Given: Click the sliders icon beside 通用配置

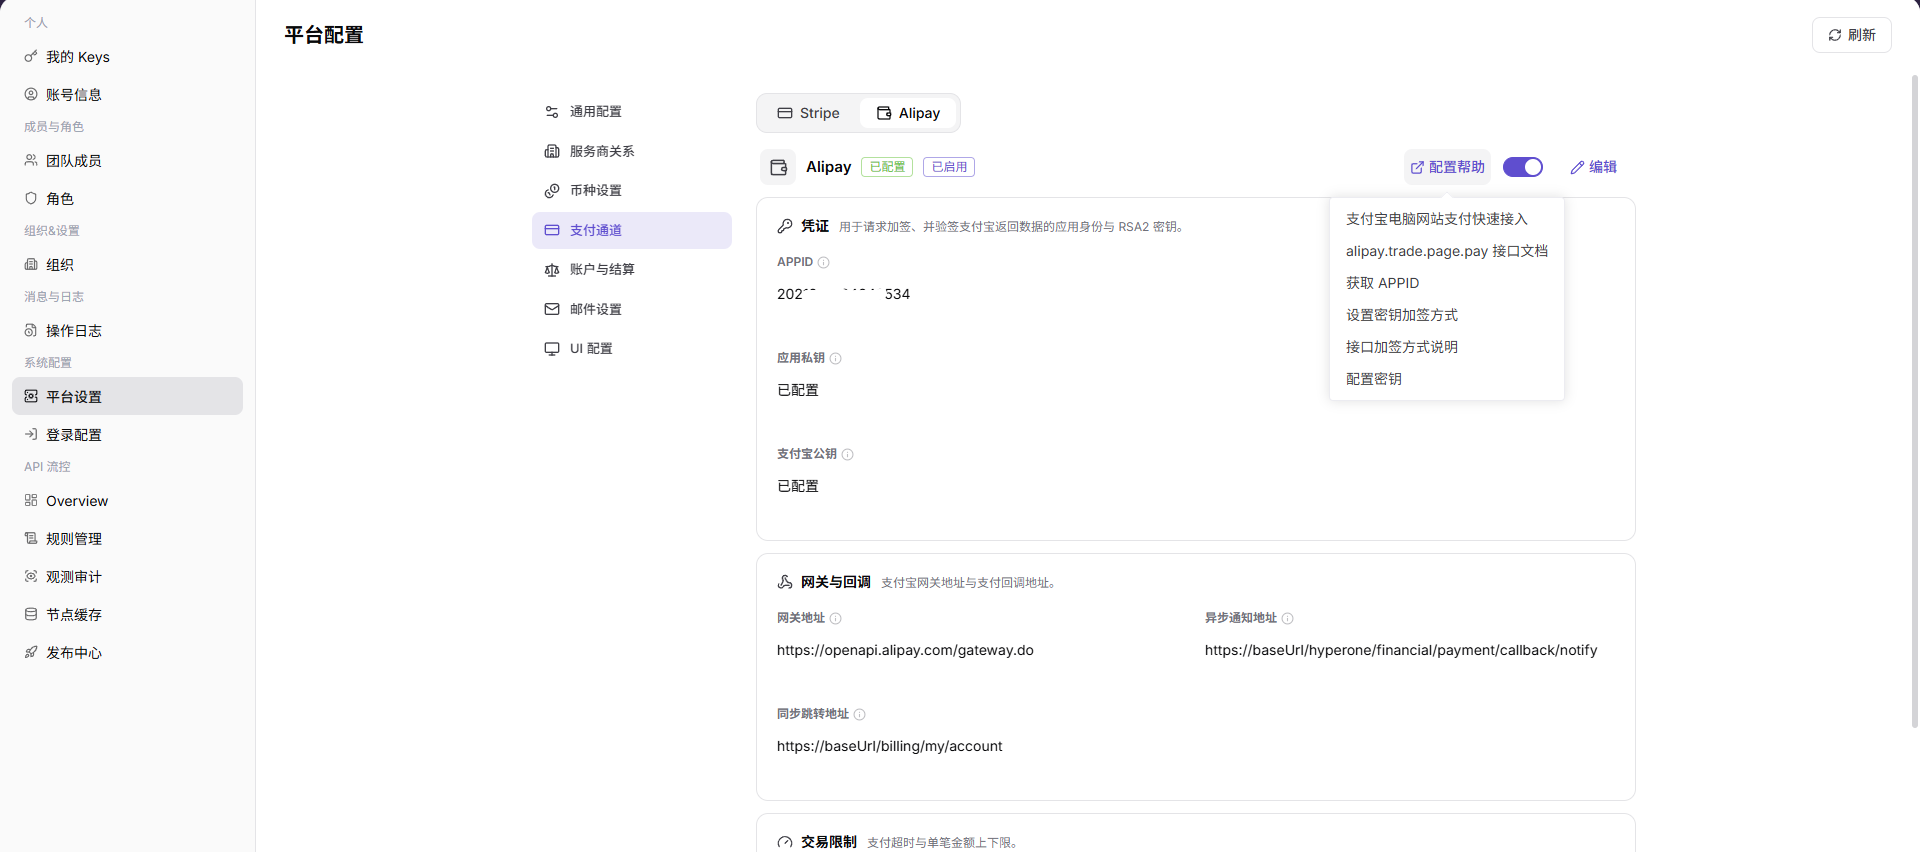Looking at the screenshot, I should pos(552,112).
